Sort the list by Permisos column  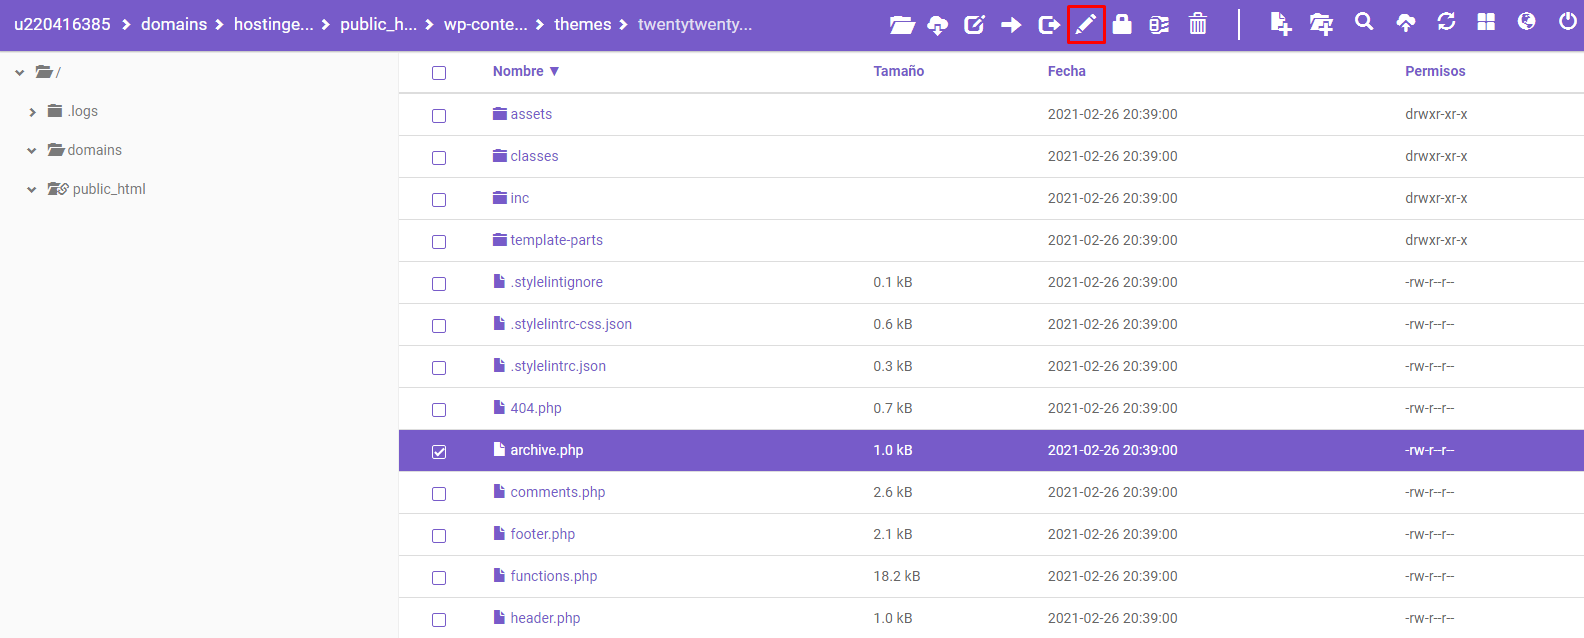click(x=1435, y=71)
